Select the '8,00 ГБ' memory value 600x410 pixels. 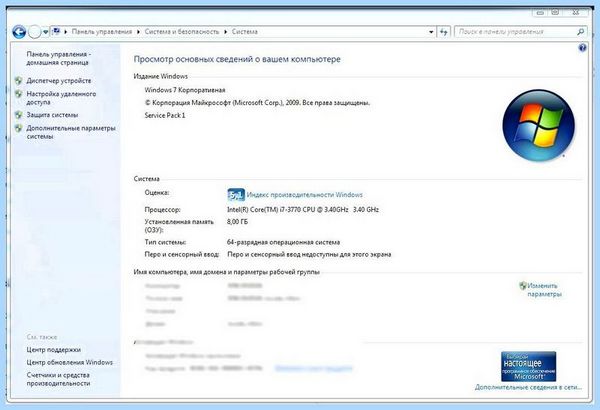click(x=237, y=222)
